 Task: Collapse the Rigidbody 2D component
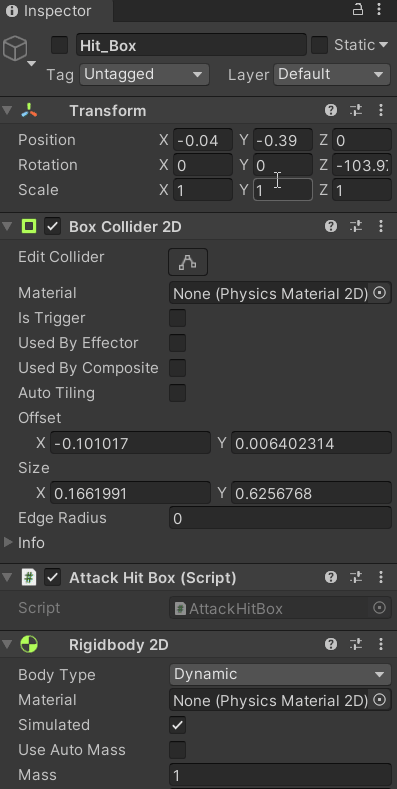pos(7,644)
